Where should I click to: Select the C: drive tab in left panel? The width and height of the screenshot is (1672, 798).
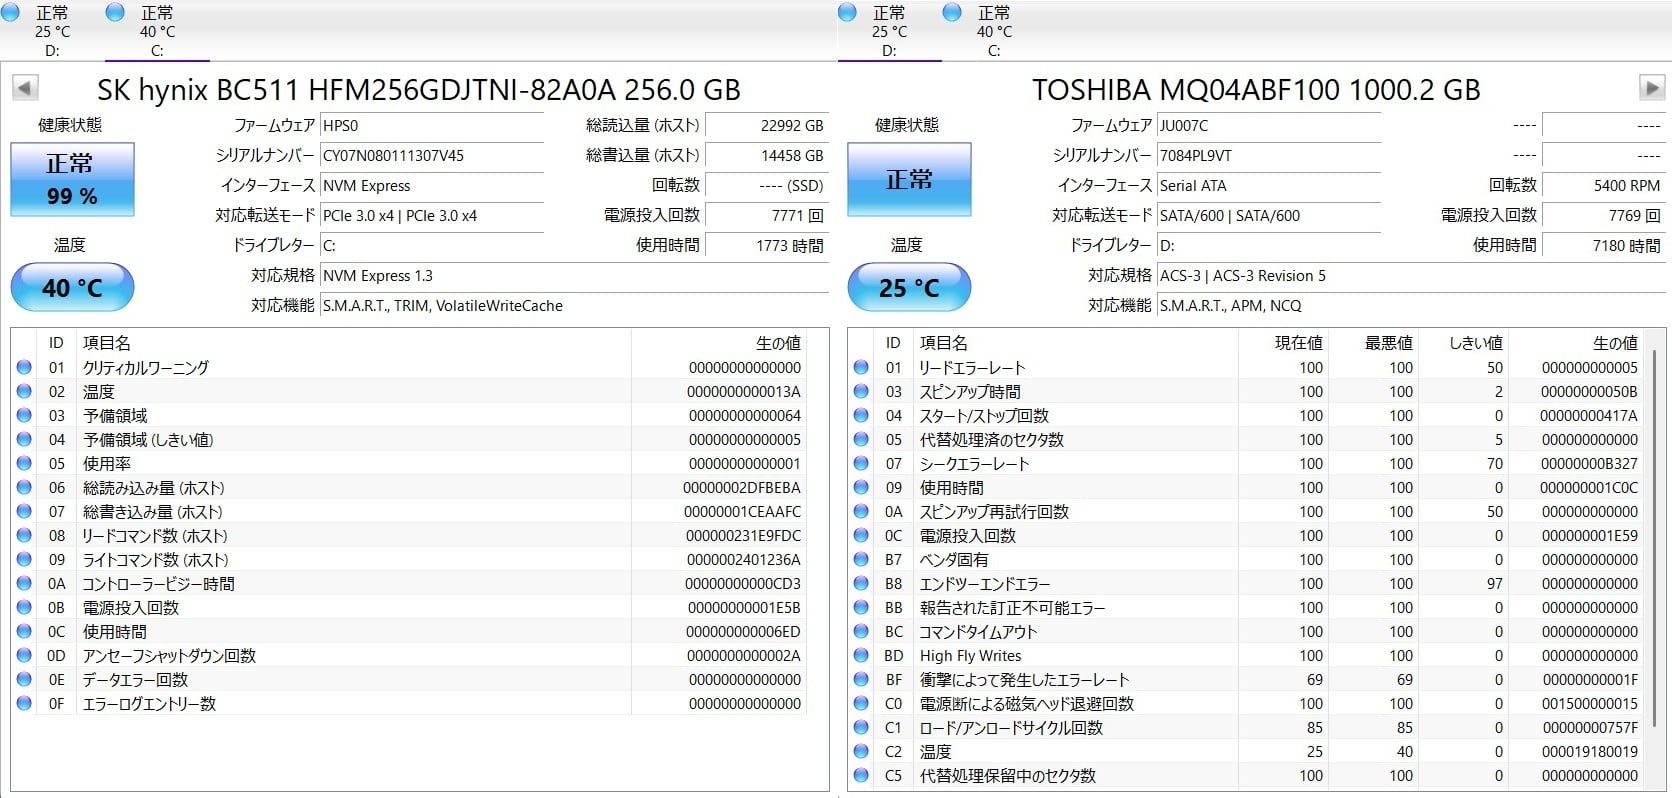(x=157, y=31)
